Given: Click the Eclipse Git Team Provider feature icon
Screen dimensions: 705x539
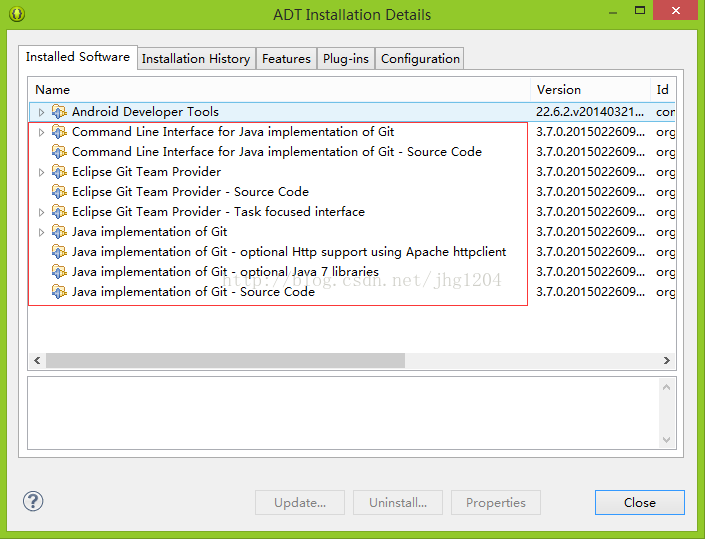Looking at the screenshot, I should 59,172.
